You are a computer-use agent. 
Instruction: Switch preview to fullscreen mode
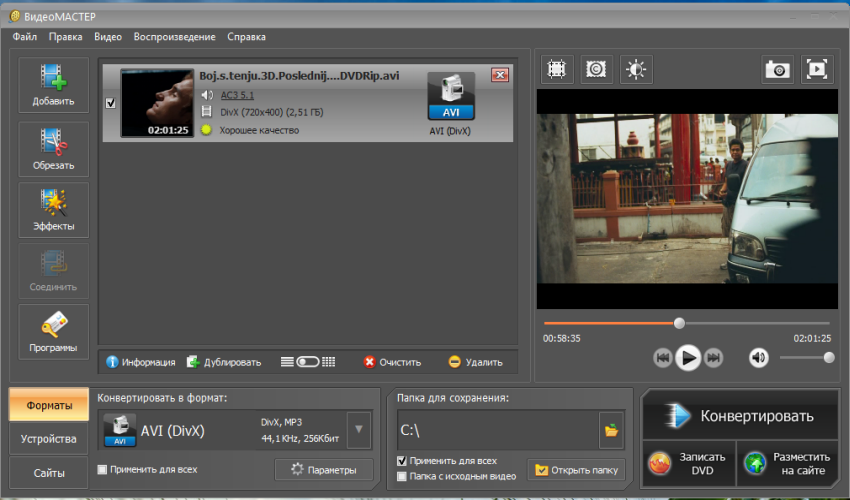(x=817, y=69)
